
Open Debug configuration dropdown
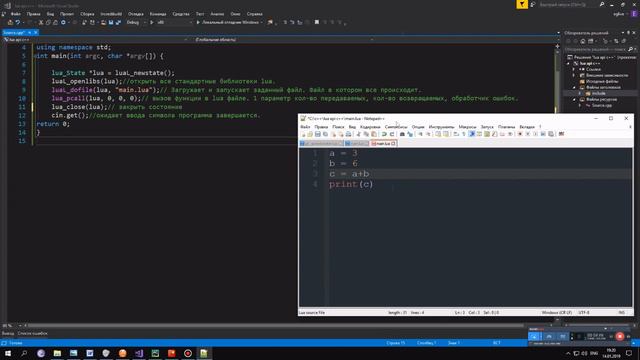click(x=136, y=22)
